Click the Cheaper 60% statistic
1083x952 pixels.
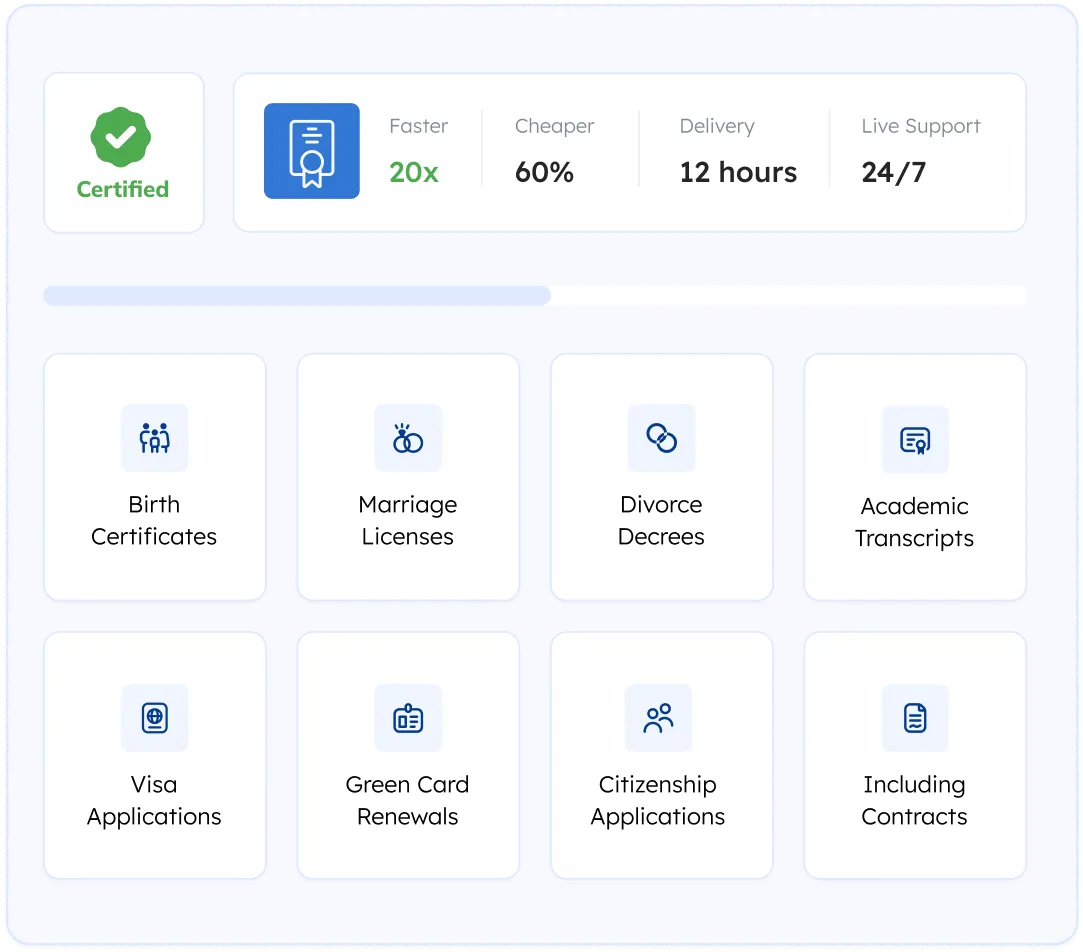(554, 151)
